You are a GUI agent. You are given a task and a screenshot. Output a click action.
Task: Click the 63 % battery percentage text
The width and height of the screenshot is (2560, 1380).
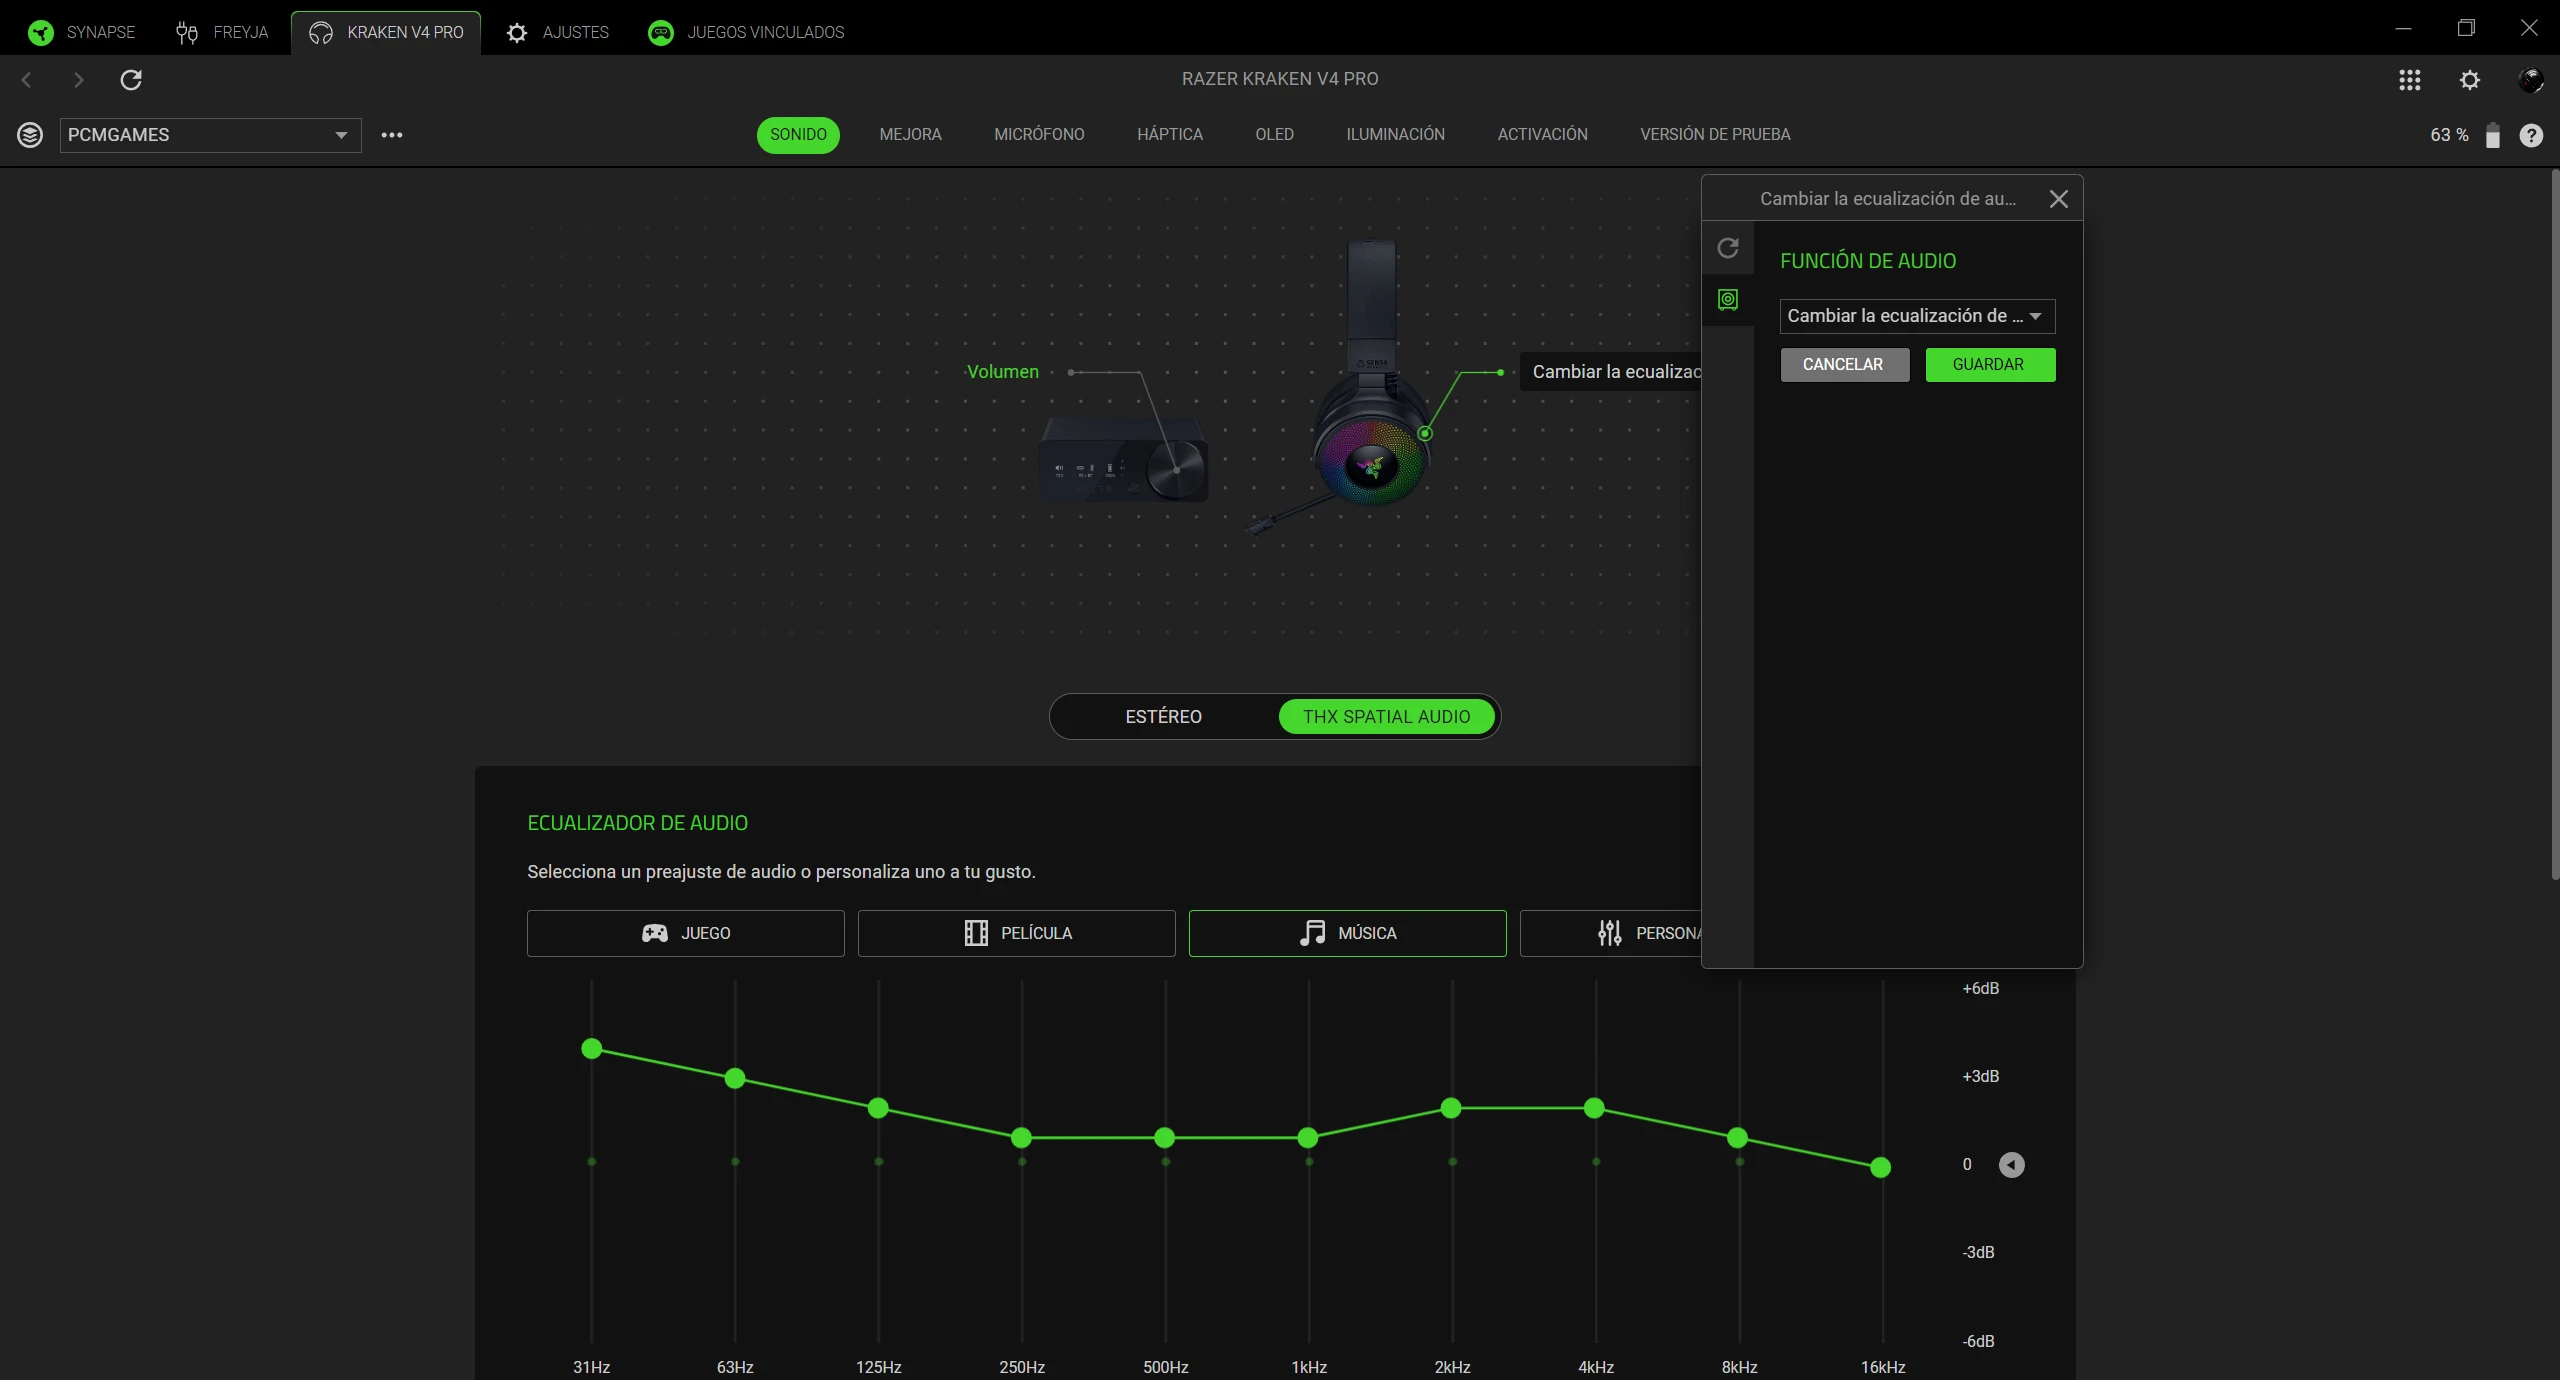point(2449,135)
